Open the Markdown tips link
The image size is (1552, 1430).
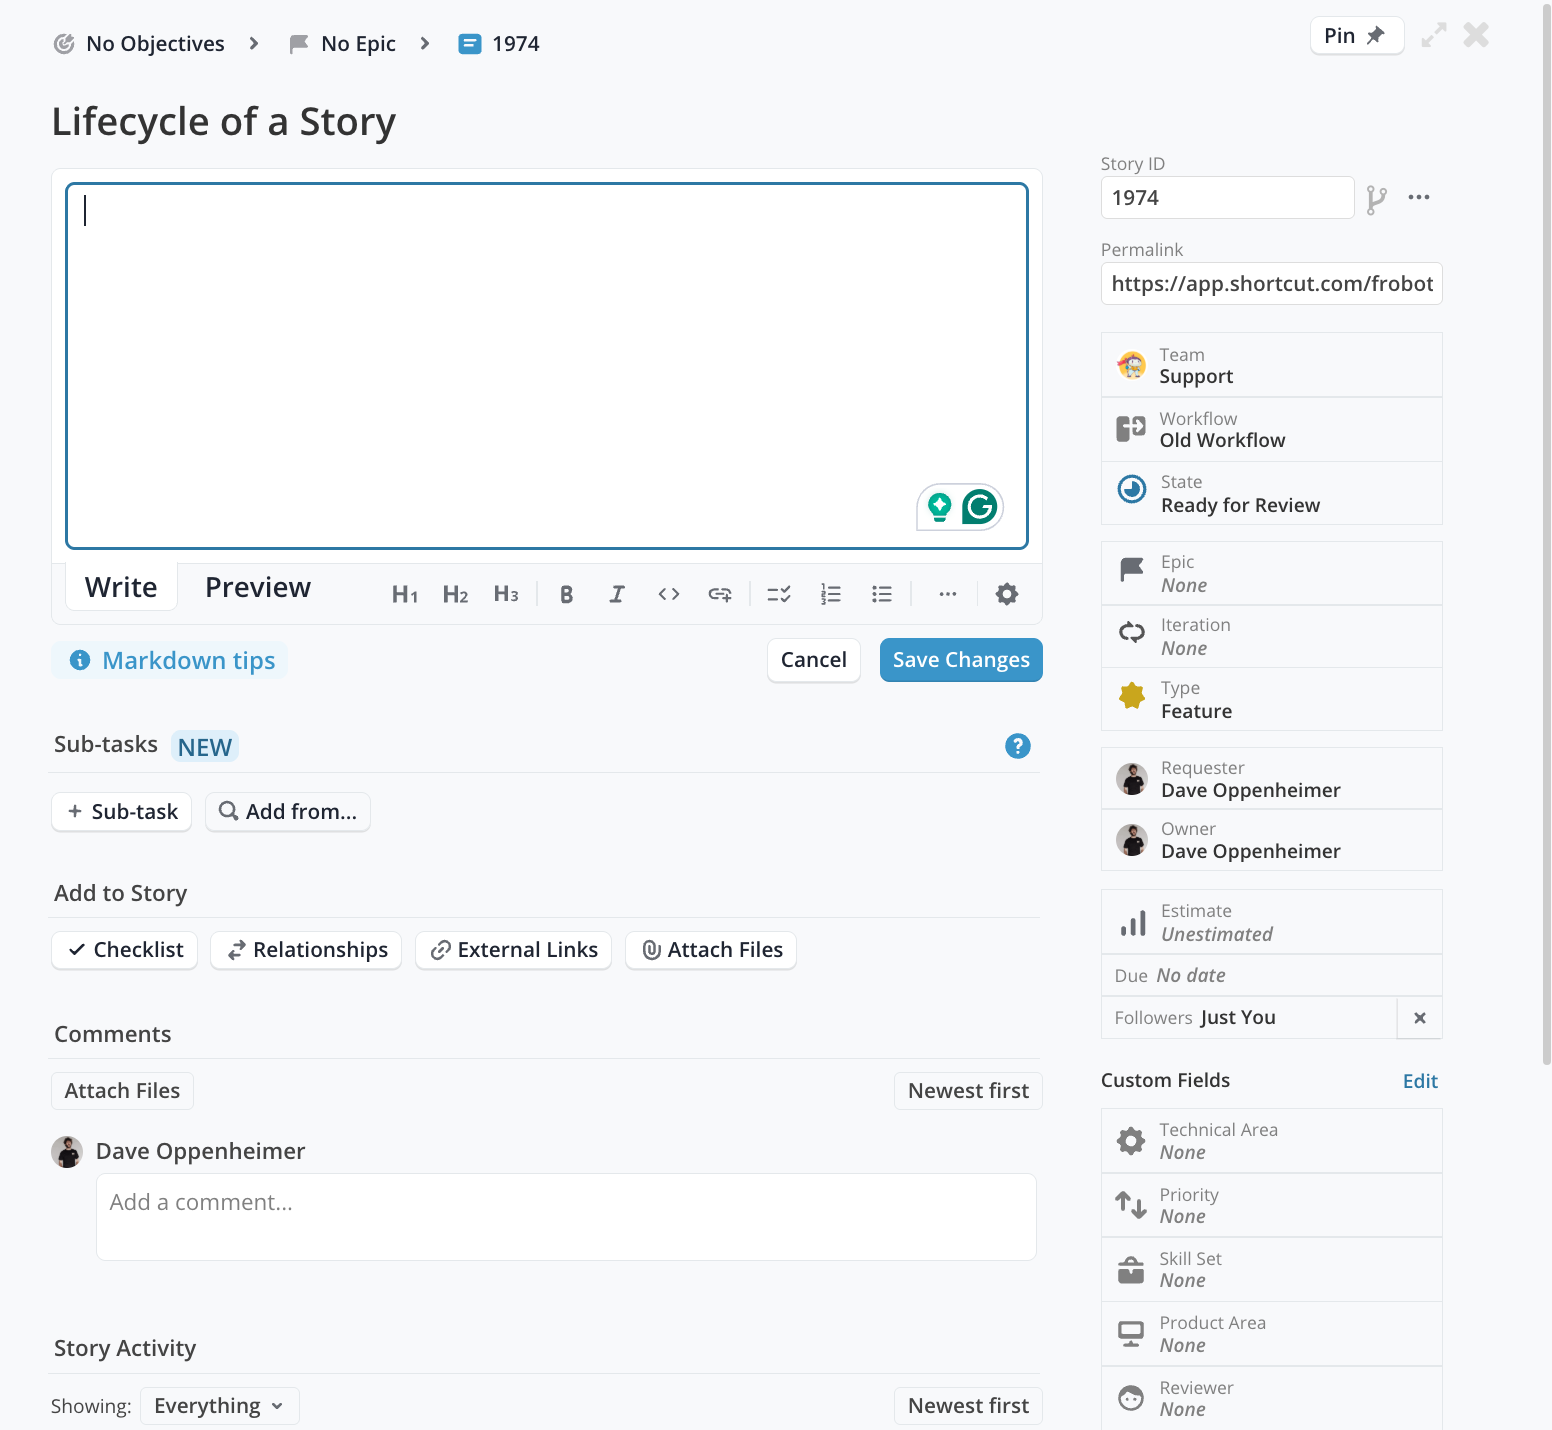188,661
